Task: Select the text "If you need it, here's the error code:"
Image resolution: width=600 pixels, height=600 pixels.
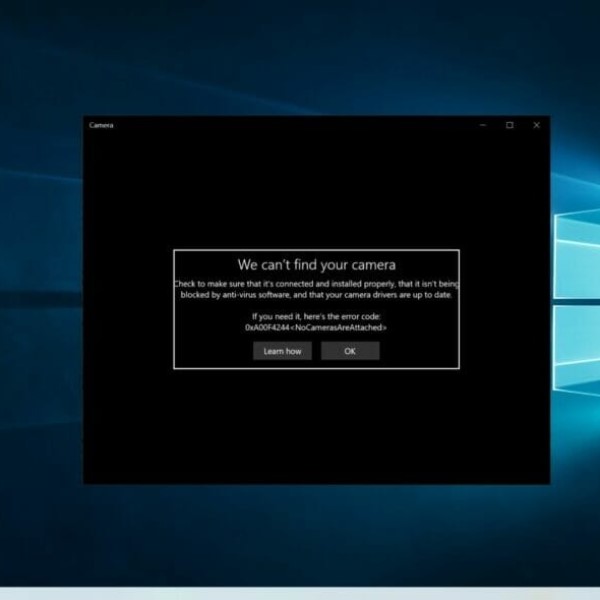Action: pyautogui.click(x=316, y=316)
